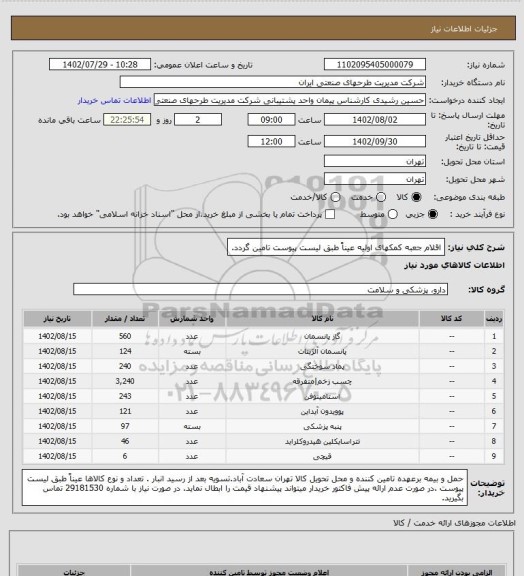The height and width of the screenshot is (576, 524).
Task: Click the delivery city field تهران
Action: click(x=375, y=179)
